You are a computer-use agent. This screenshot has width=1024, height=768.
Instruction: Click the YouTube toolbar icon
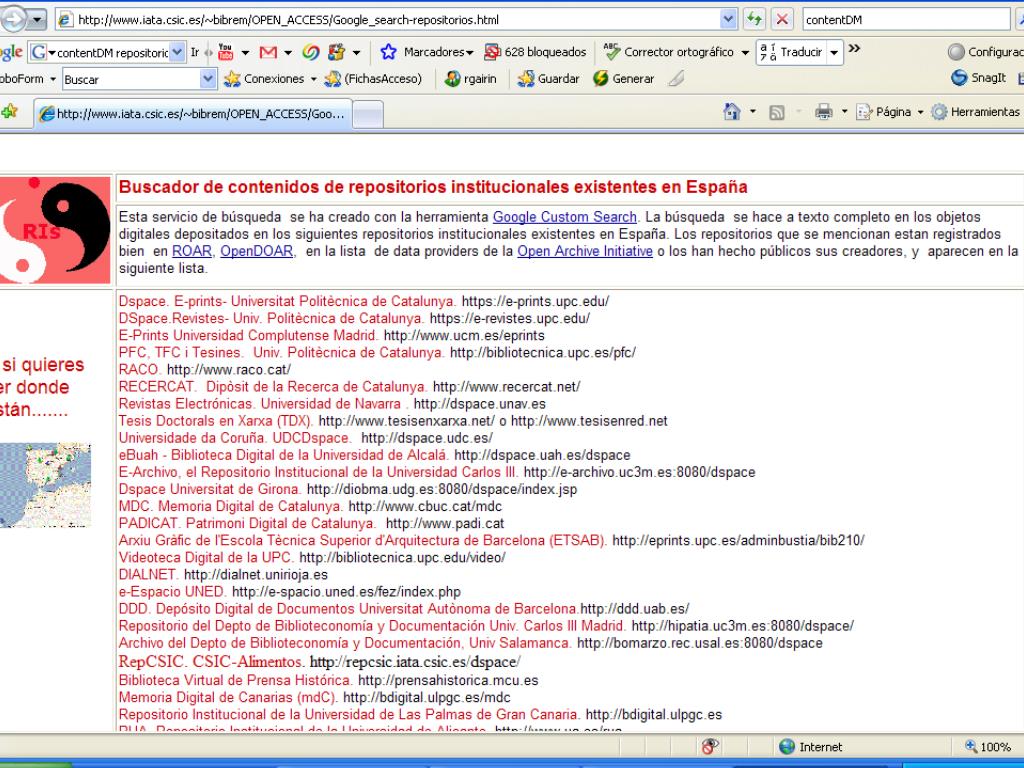225,52
